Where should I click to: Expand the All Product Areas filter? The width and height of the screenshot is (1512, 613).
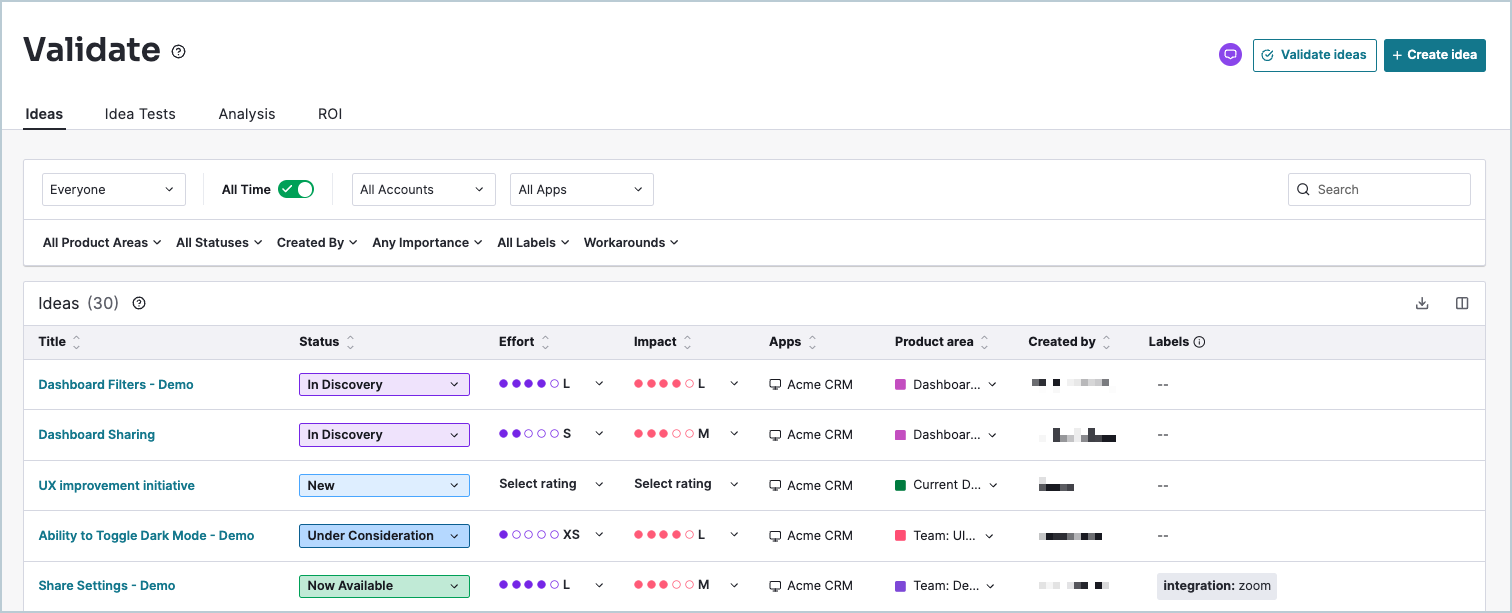point(102,243)
